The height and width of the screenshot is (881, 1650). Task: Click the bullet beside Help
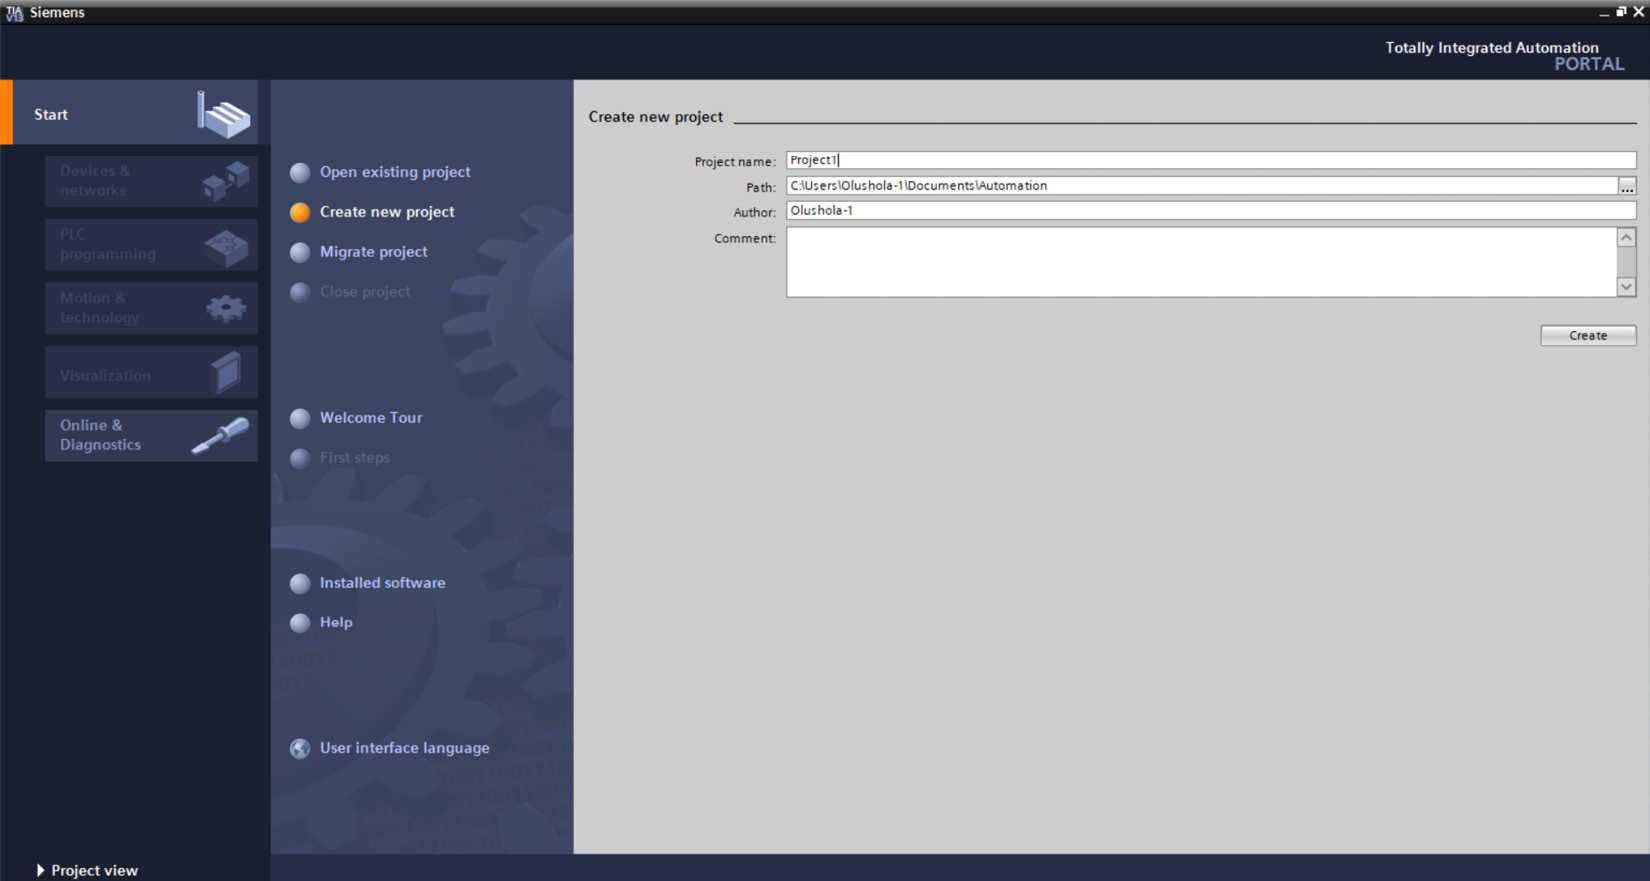pos(300,623)
